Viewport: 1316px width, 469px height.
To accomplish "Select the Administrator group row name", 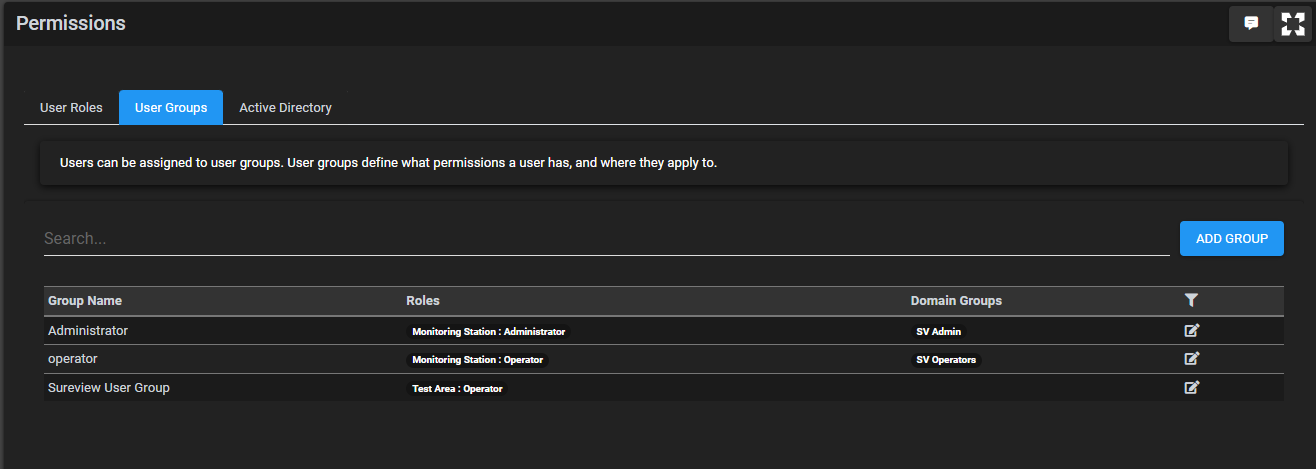I will pyautogui.click(x=88, y=330).
